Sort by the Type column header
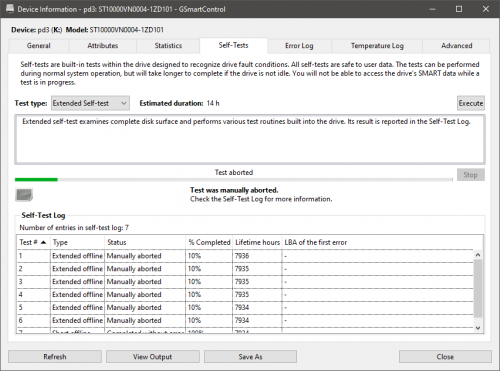The image size is (500, 371). [x=77, y=242]
